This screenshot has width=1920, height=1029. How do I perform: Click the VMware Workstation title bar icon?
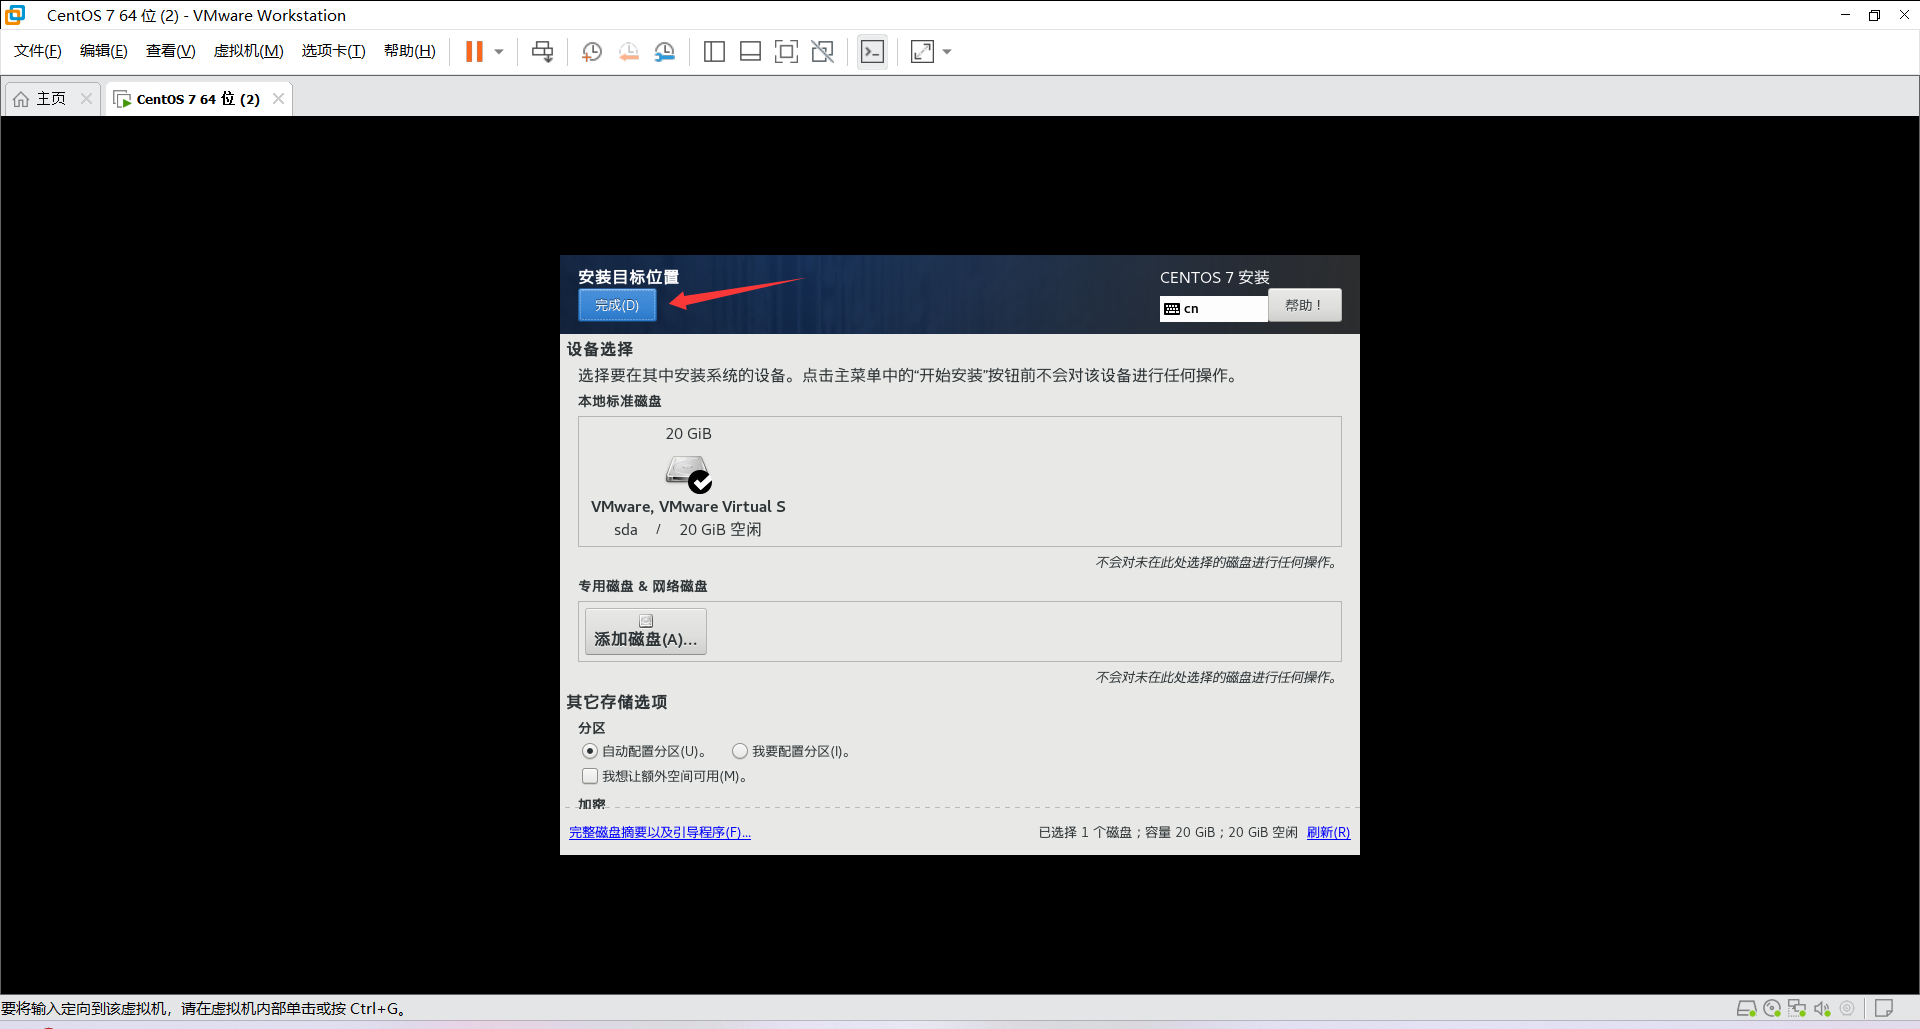(15, 15)
